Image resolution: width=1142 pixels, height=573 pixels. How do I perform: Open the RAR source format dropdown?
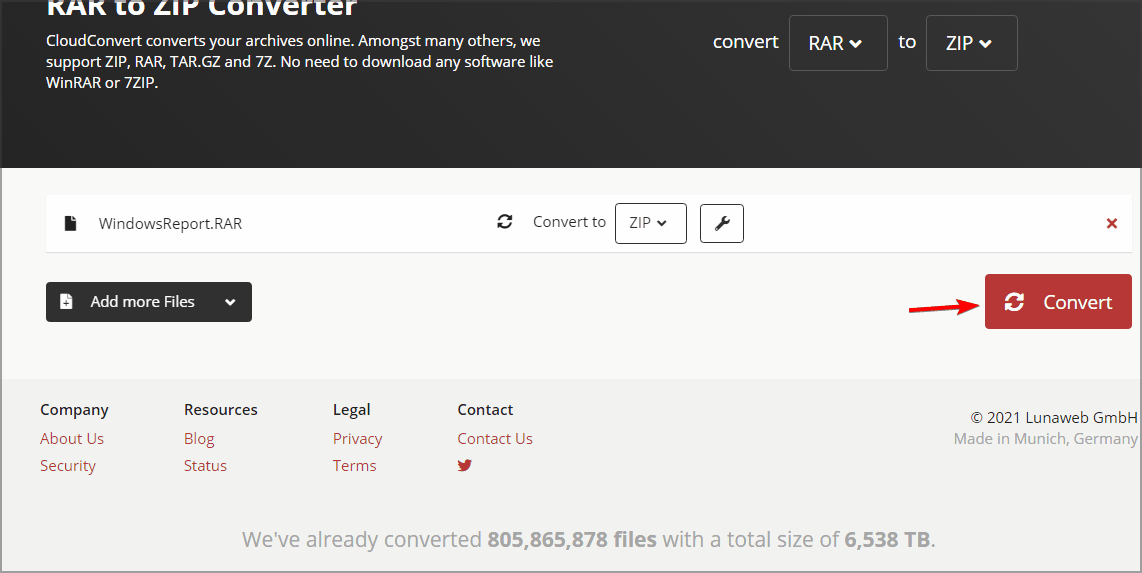click(x=837, y=43)
